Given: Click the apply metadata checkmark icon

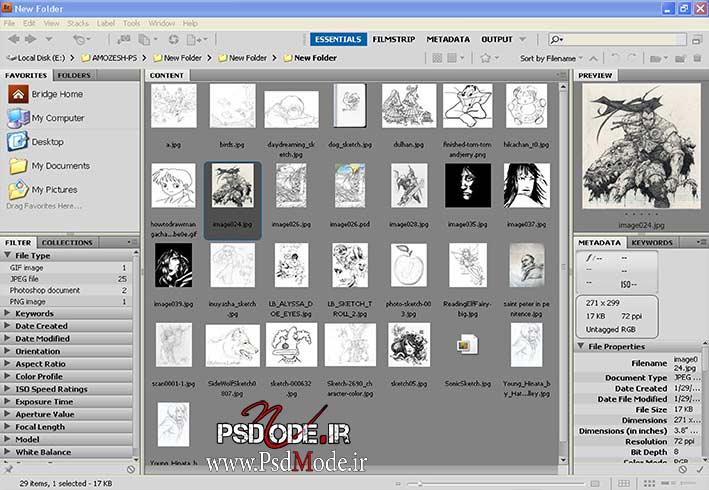Looking at the screenshot, I should coord(700,469).
